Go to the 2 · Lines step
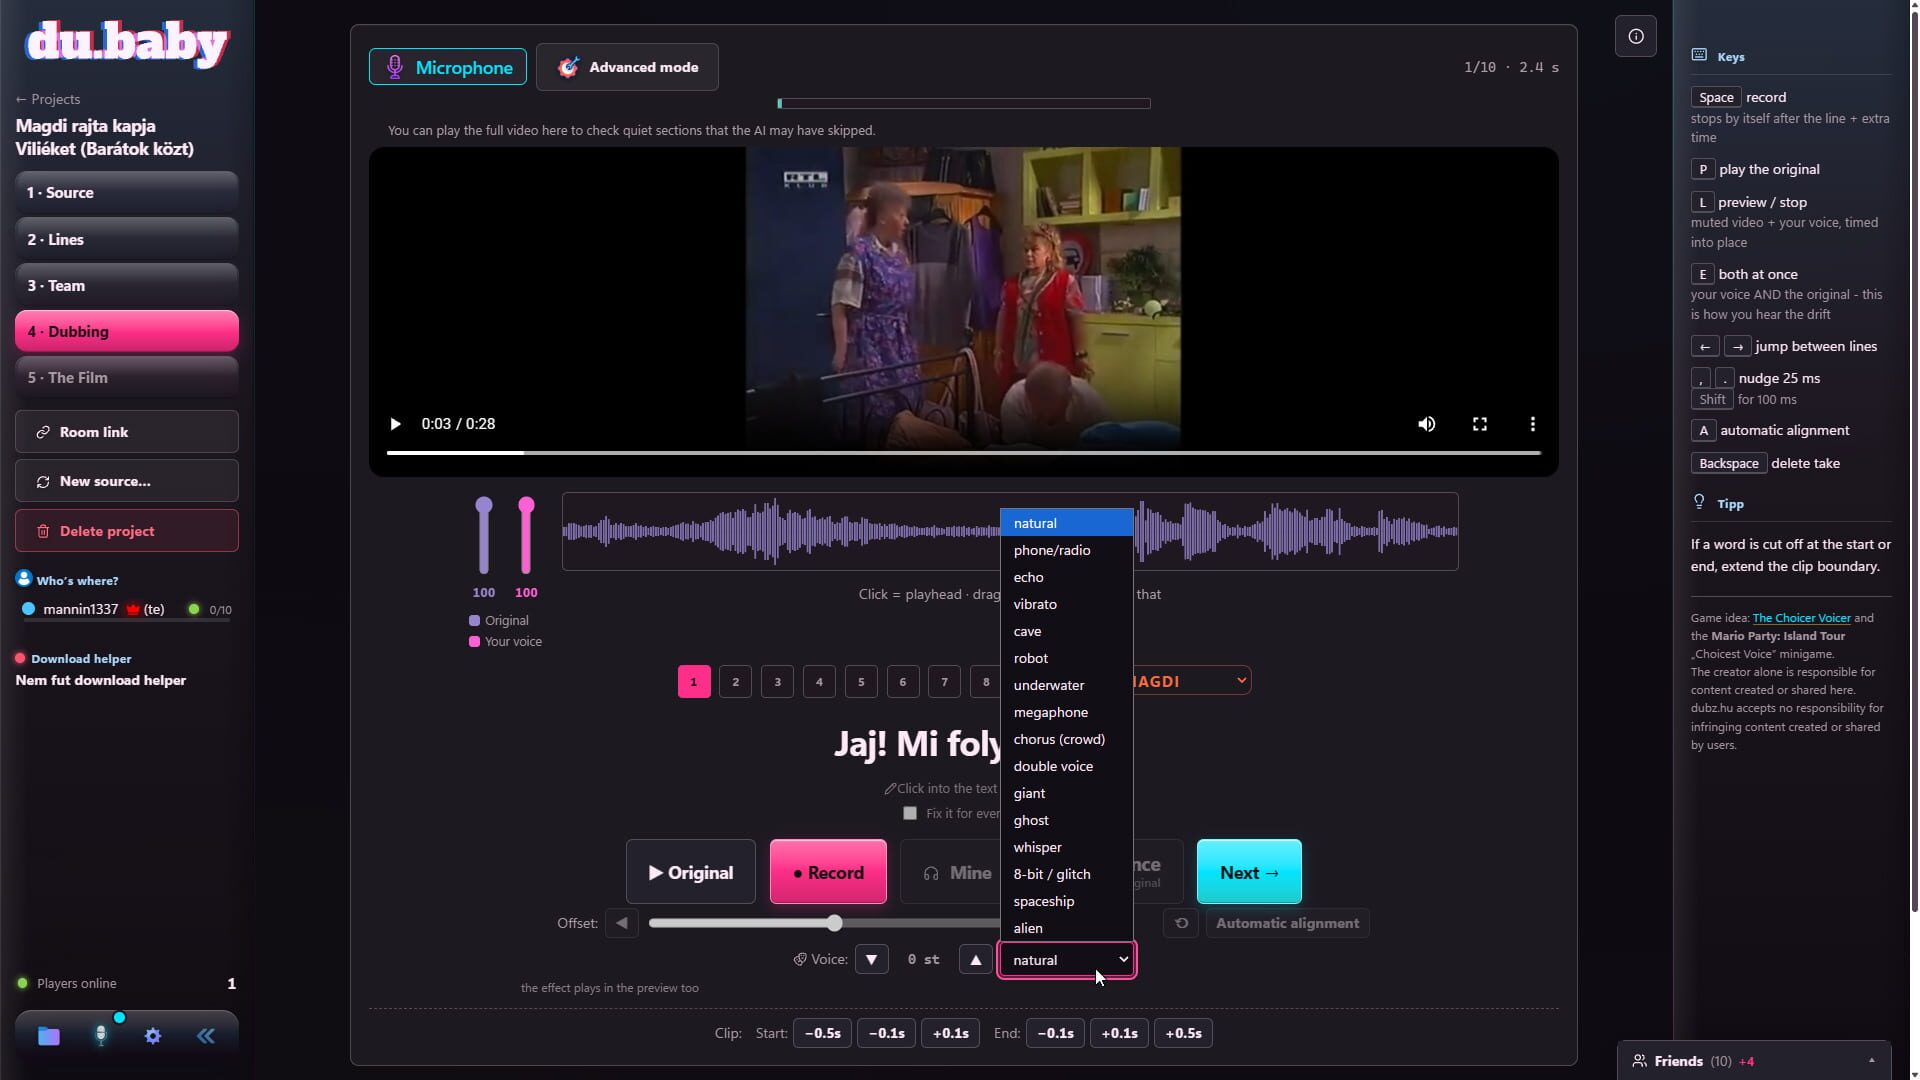 127,239
